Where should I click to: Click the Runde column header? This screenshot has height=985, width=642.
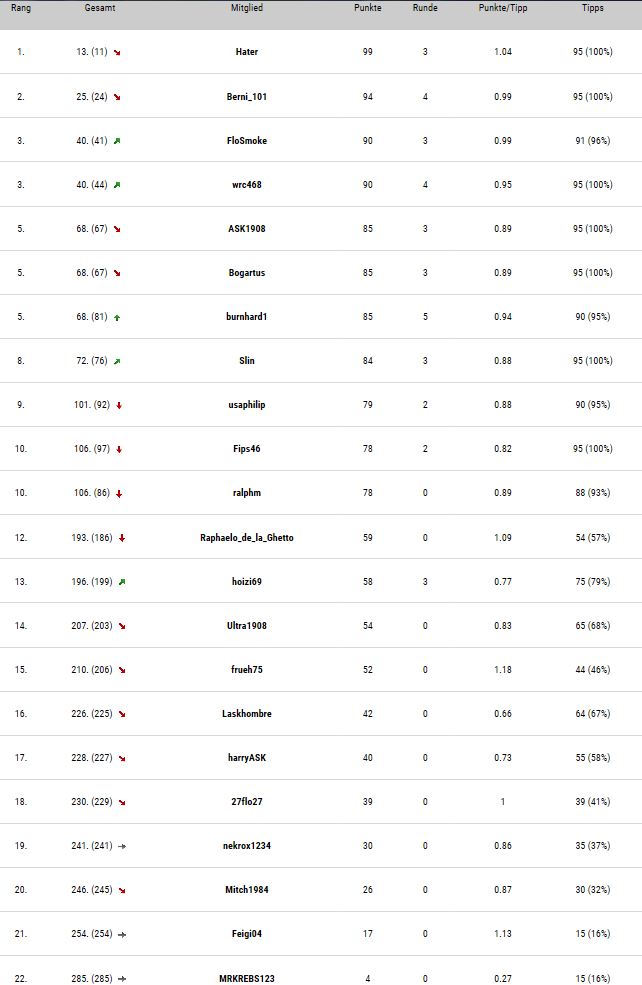(x=425, y=8)
